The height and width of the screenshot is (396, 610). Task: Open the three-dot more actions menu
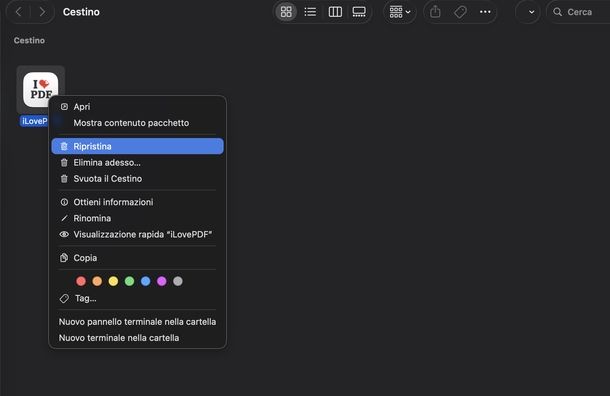point(485,12)
